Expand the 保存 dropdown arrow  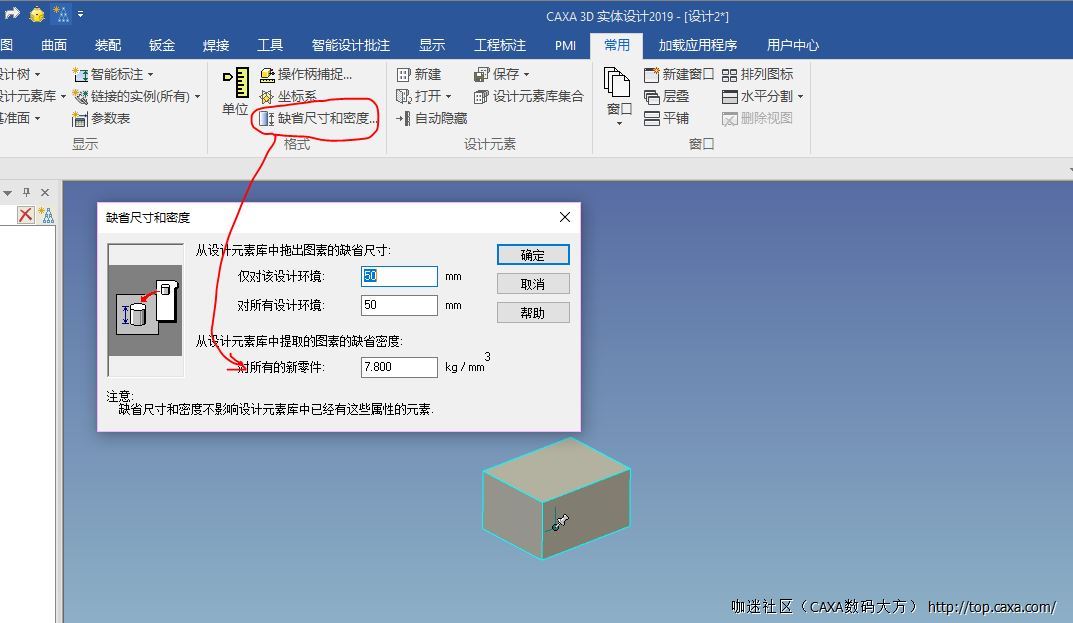[x=526, y=75]
